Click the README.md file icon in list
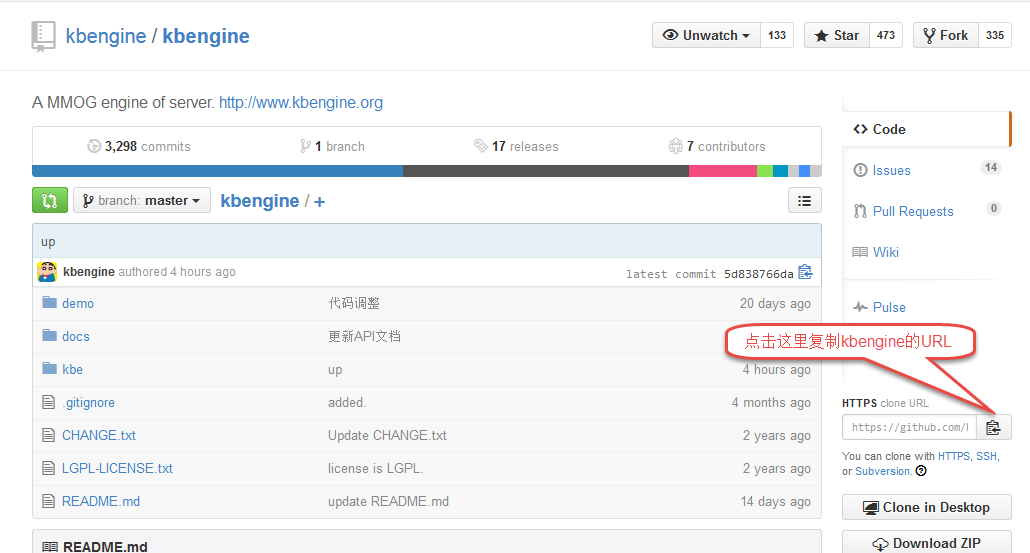 pyautogui.click(x=49, y=500)
